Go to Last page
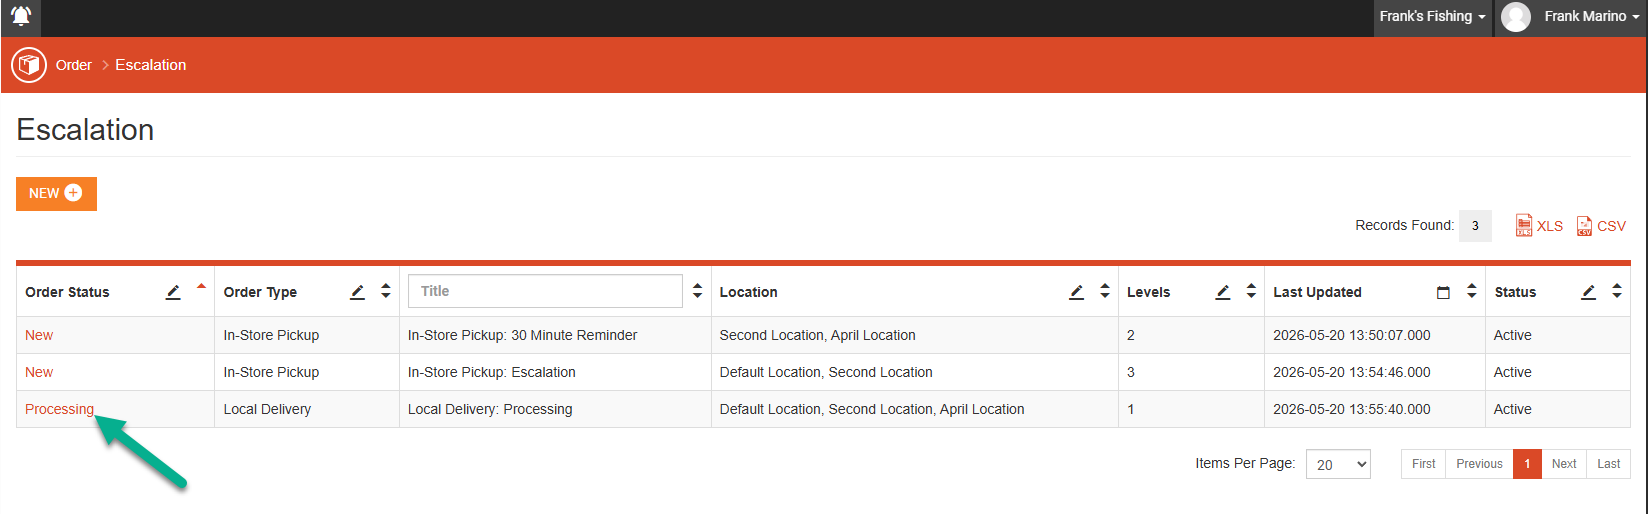Image resolution: width=1648 pixels, height=514 pixels. (1608, 464)
